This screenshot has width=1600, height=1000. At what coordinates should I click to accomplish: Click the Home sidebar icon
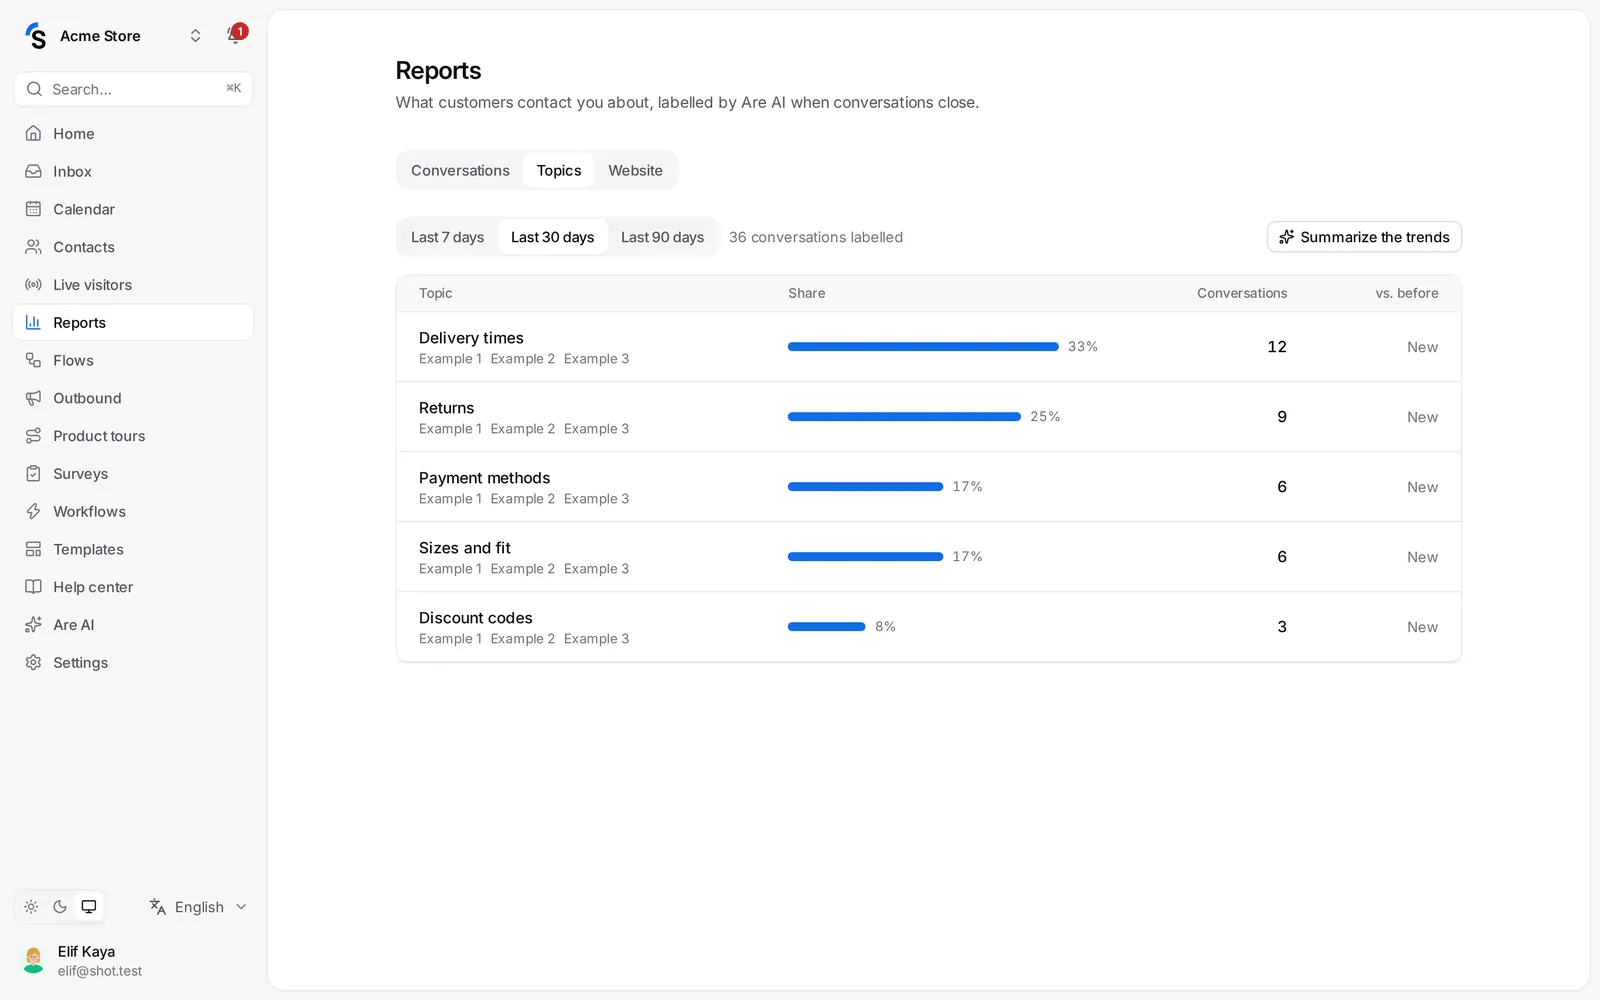tap(33, 133)
